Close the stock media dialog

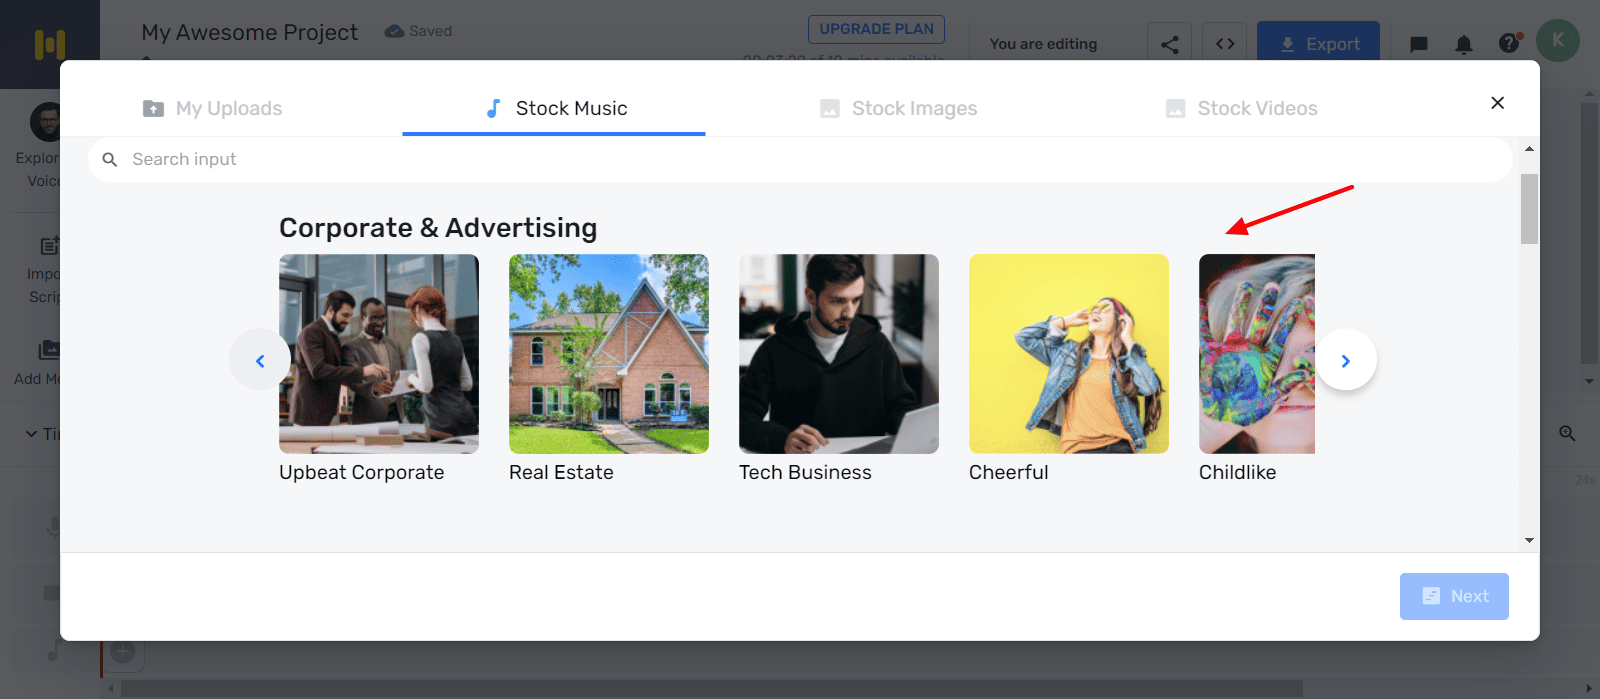[1497, 103]
